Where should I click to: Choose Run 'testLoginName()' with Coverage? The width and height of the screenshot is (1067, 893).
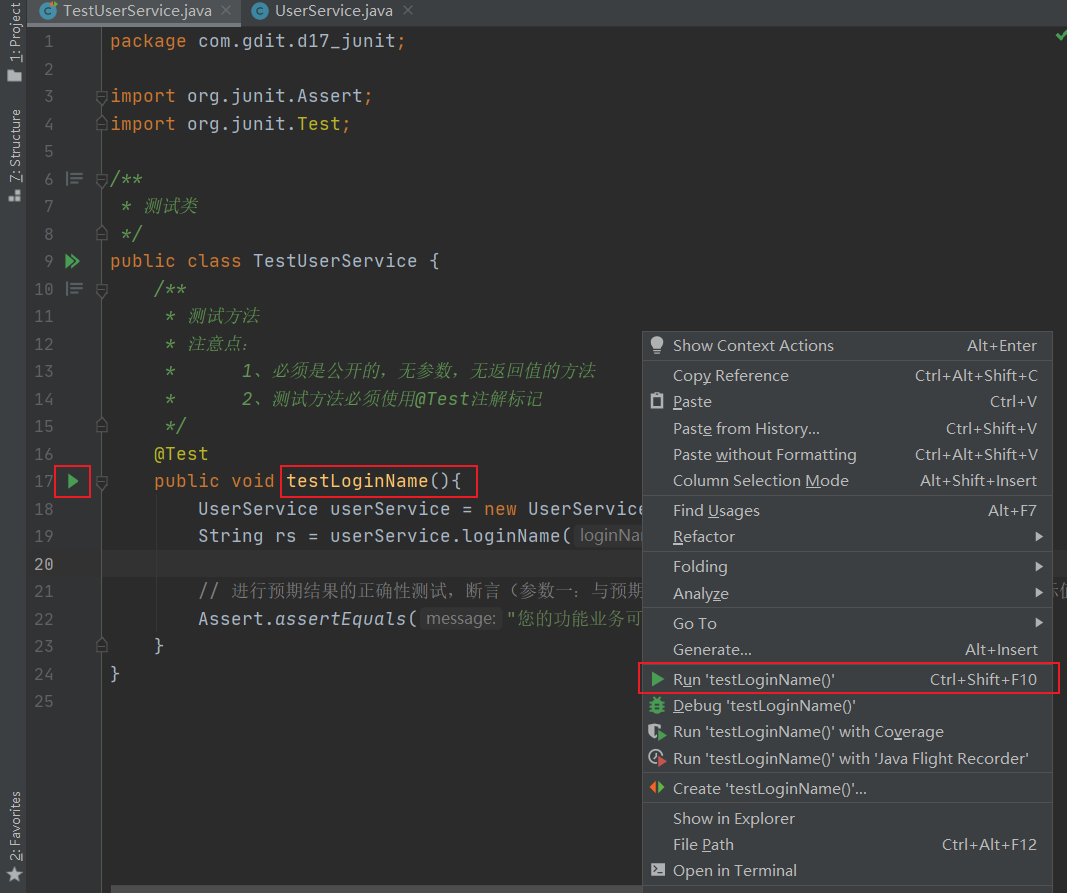click(807, 732)
